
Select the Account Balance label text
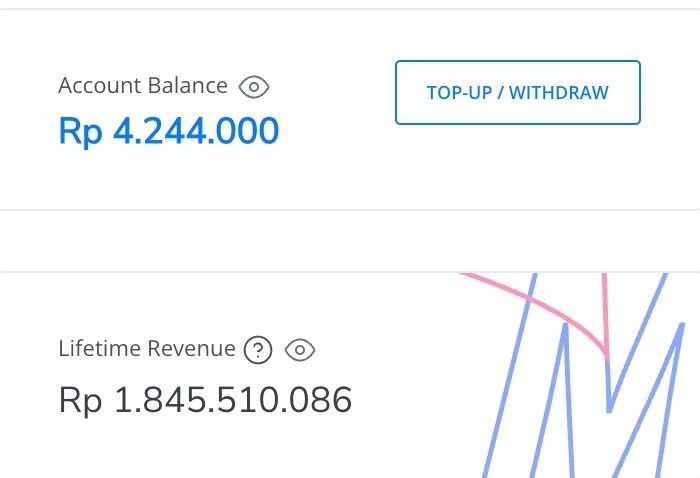point(143,85)
